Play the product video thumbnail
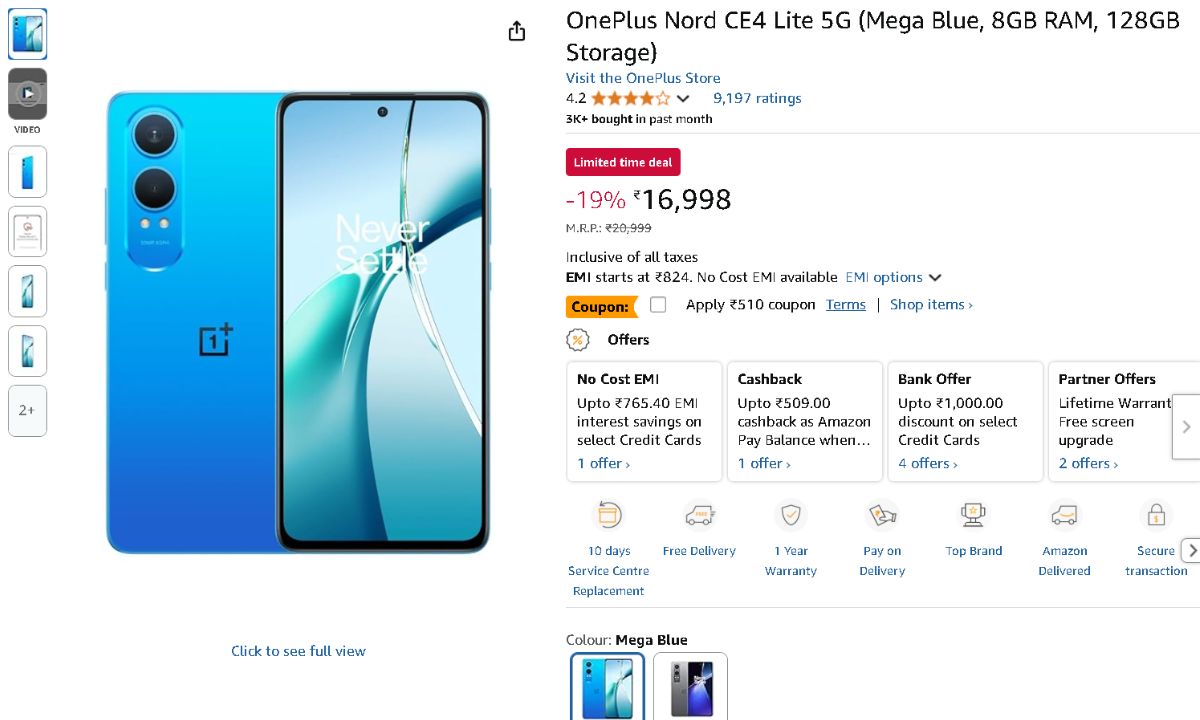The height and width of the screenshot is (720, 1200). (x=28, y=94)
